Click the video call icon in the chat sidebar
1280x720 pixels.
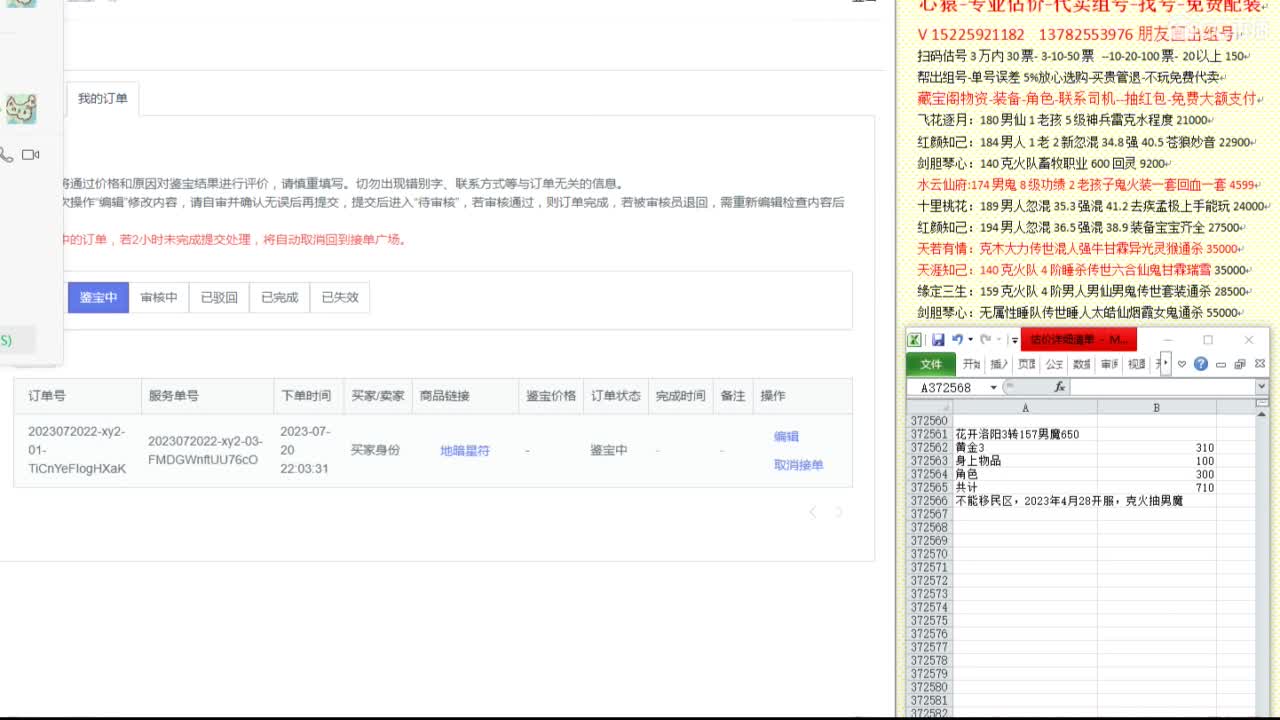pyautogui.click(x=30, y=155)
